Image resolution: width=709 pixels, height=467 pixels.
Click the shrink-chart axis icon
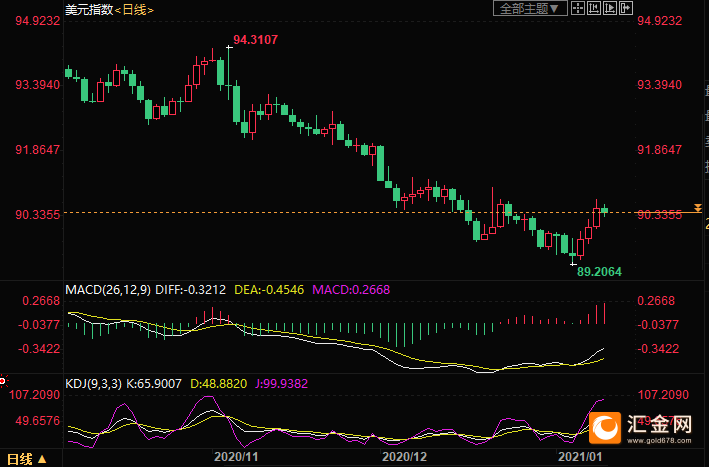tap(594, 8)
